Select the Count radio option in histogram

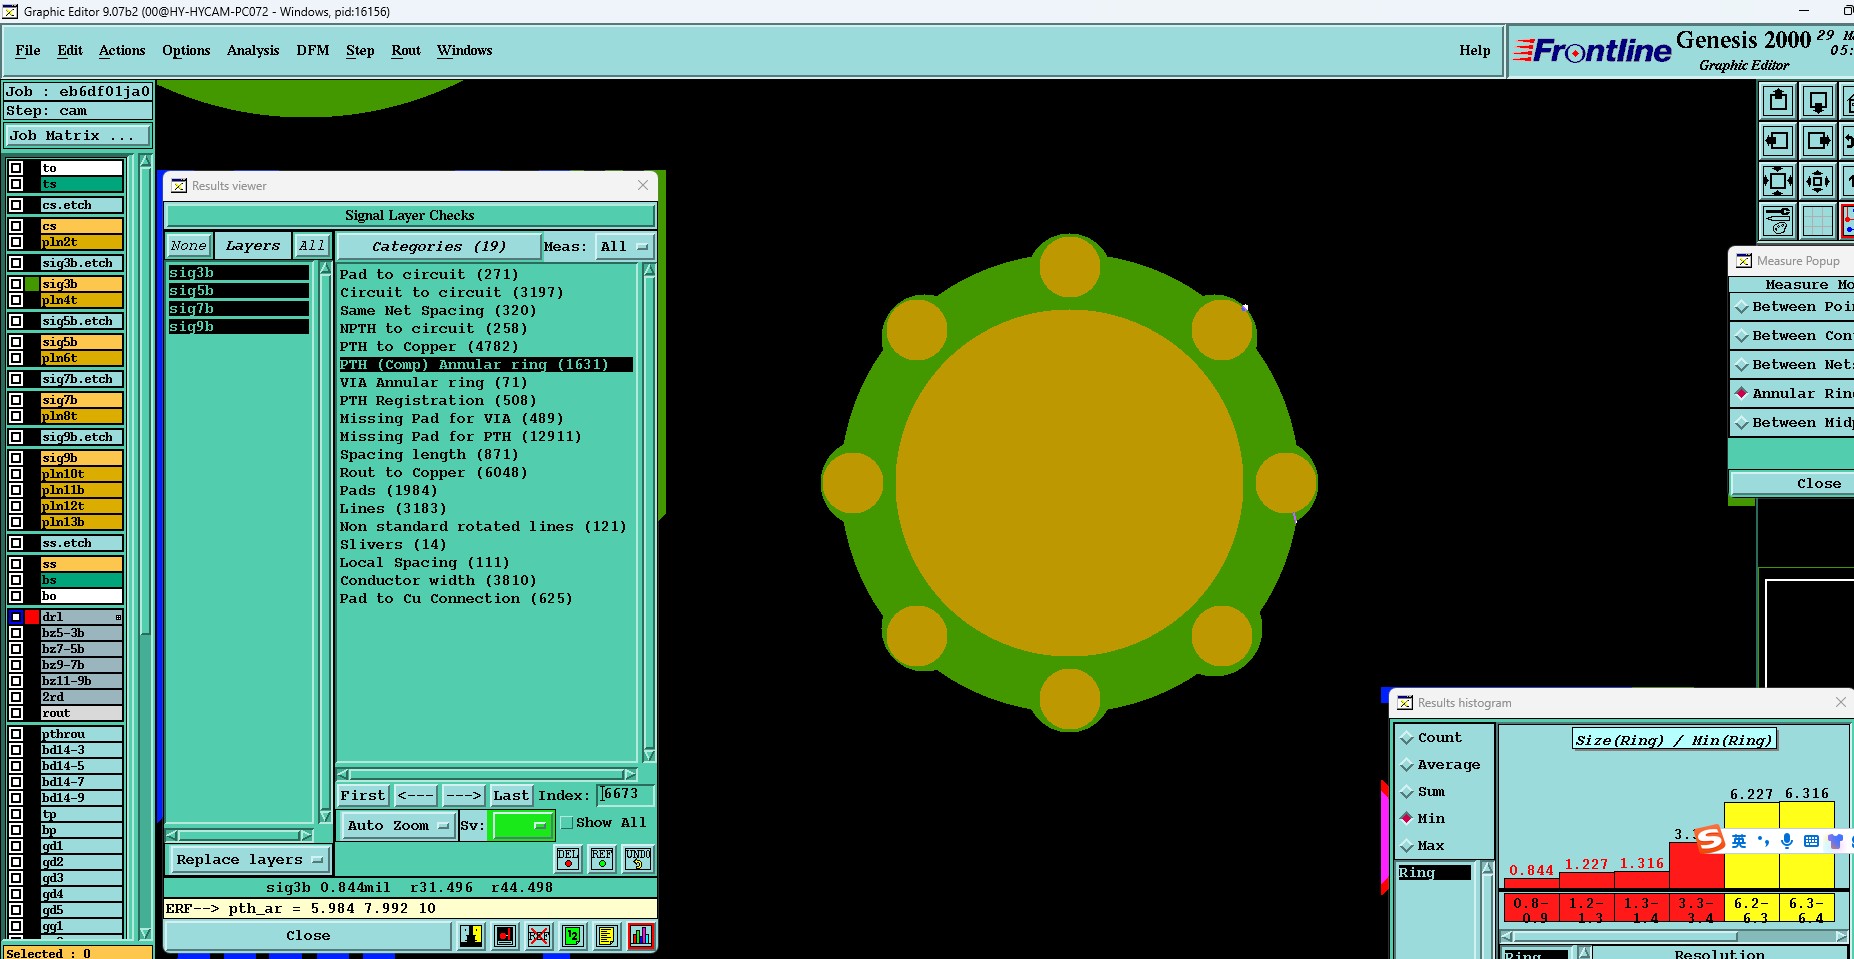[1407, 738]
